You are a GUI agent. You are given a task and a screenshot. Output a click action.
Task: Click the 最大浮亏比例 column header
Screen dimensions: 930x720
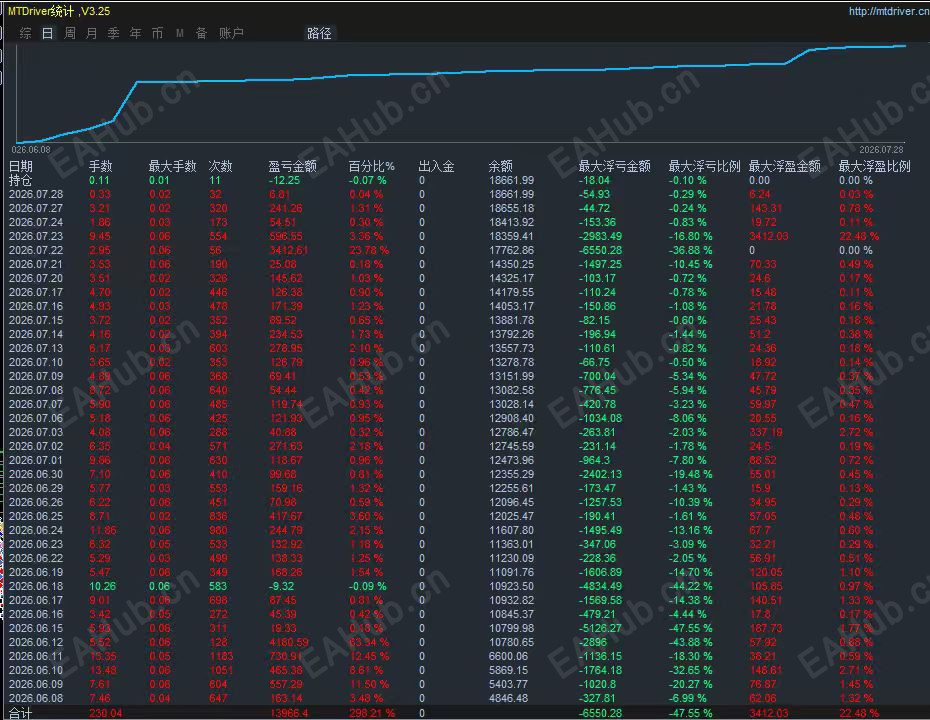(705, 166)
